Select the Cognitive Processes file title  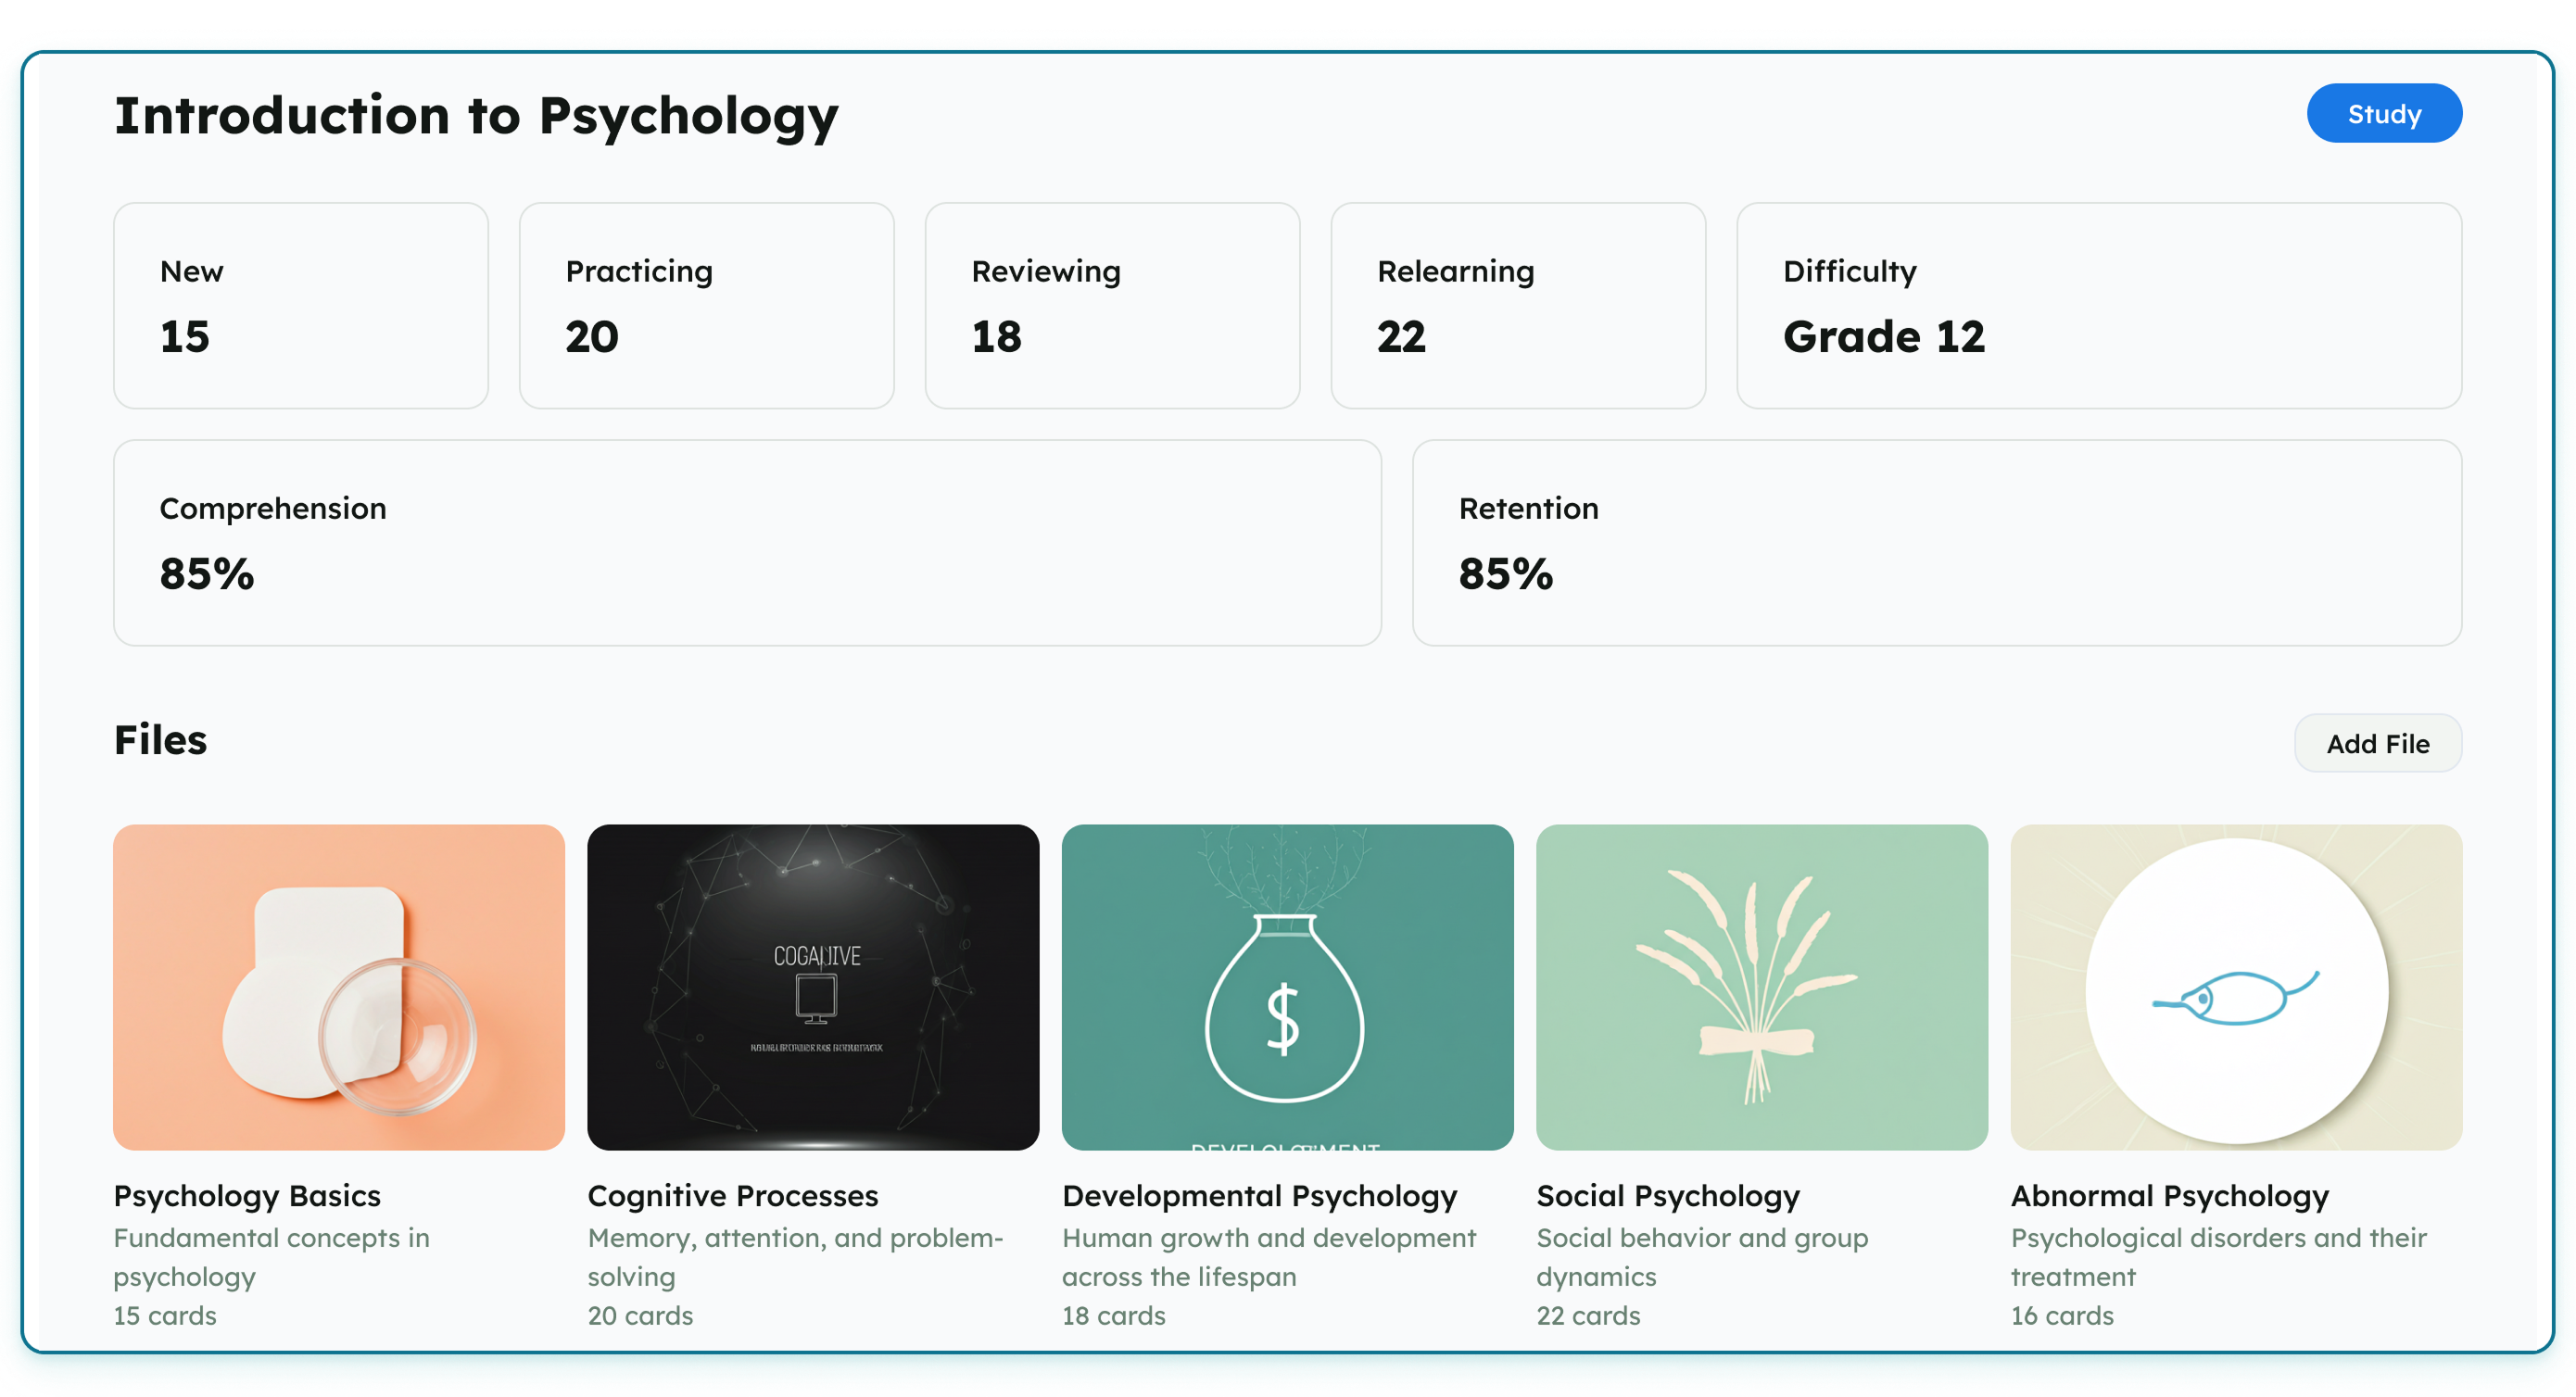pyautogui.click(x=733, y=1196)
